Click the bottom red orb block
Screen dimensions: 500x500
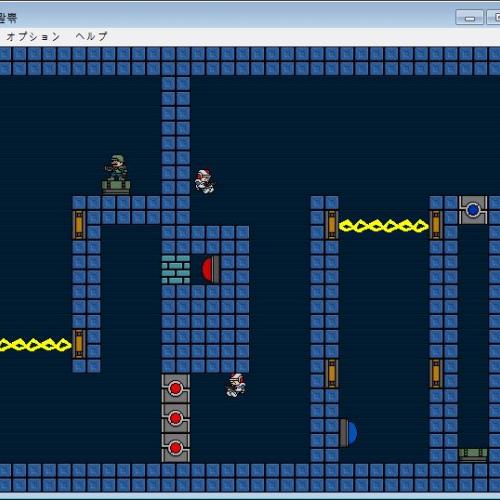[x=176, y=448]
